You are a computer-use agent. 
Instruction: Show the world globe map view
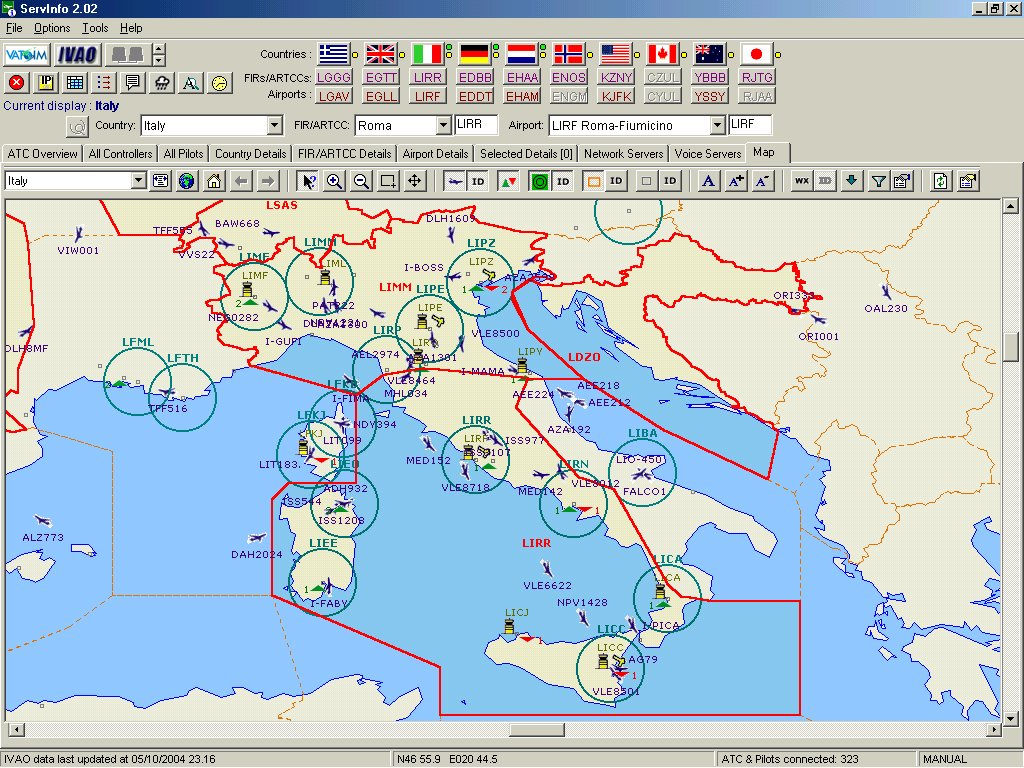pyautogui.click(x=187, y=181)
